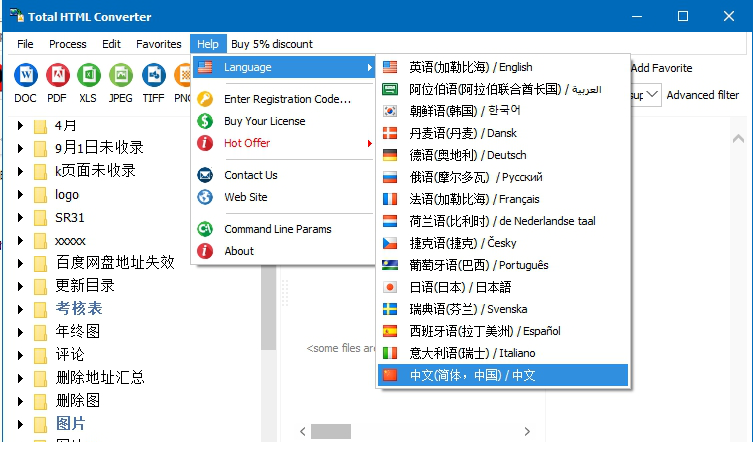Click Advanced filter link

[x=703, y=95]
